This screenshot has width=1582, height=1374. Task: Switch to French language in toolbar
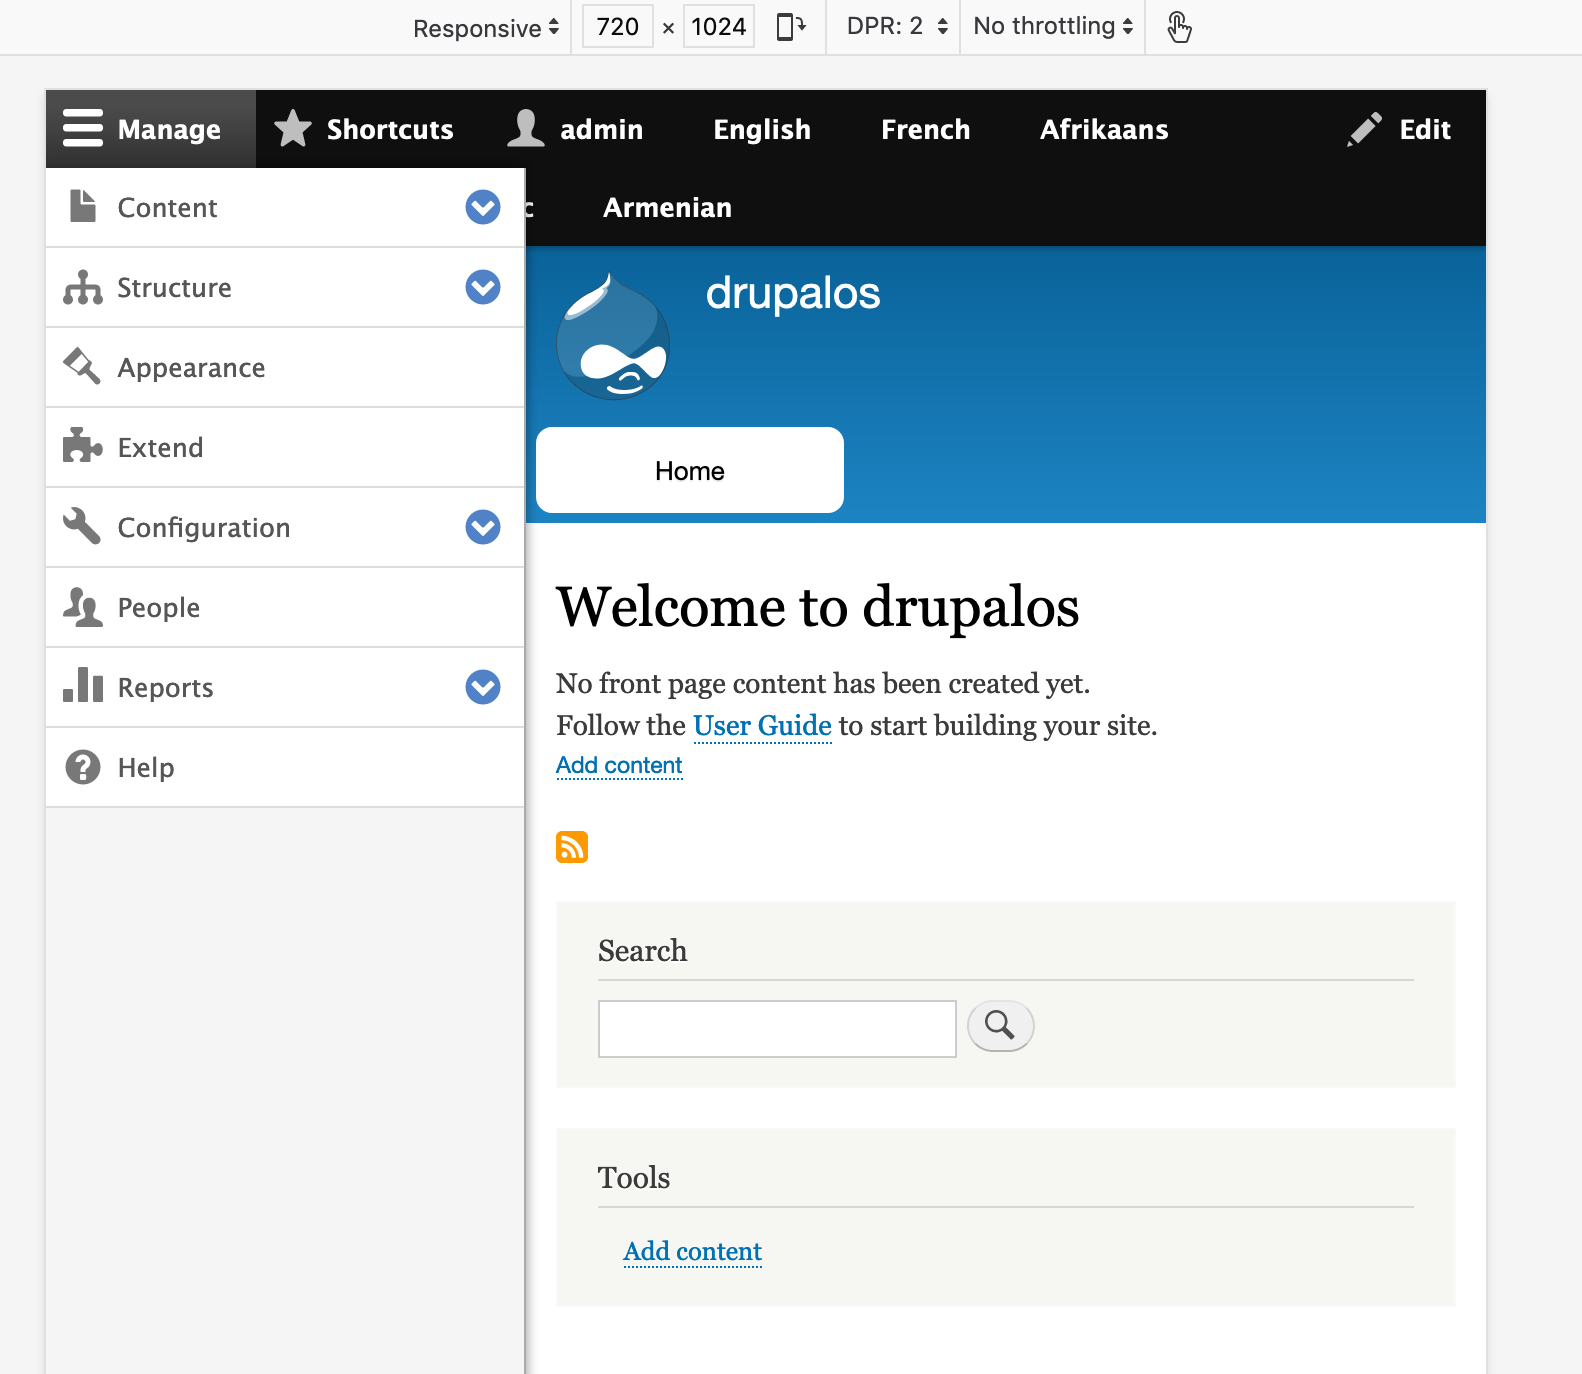926,129
